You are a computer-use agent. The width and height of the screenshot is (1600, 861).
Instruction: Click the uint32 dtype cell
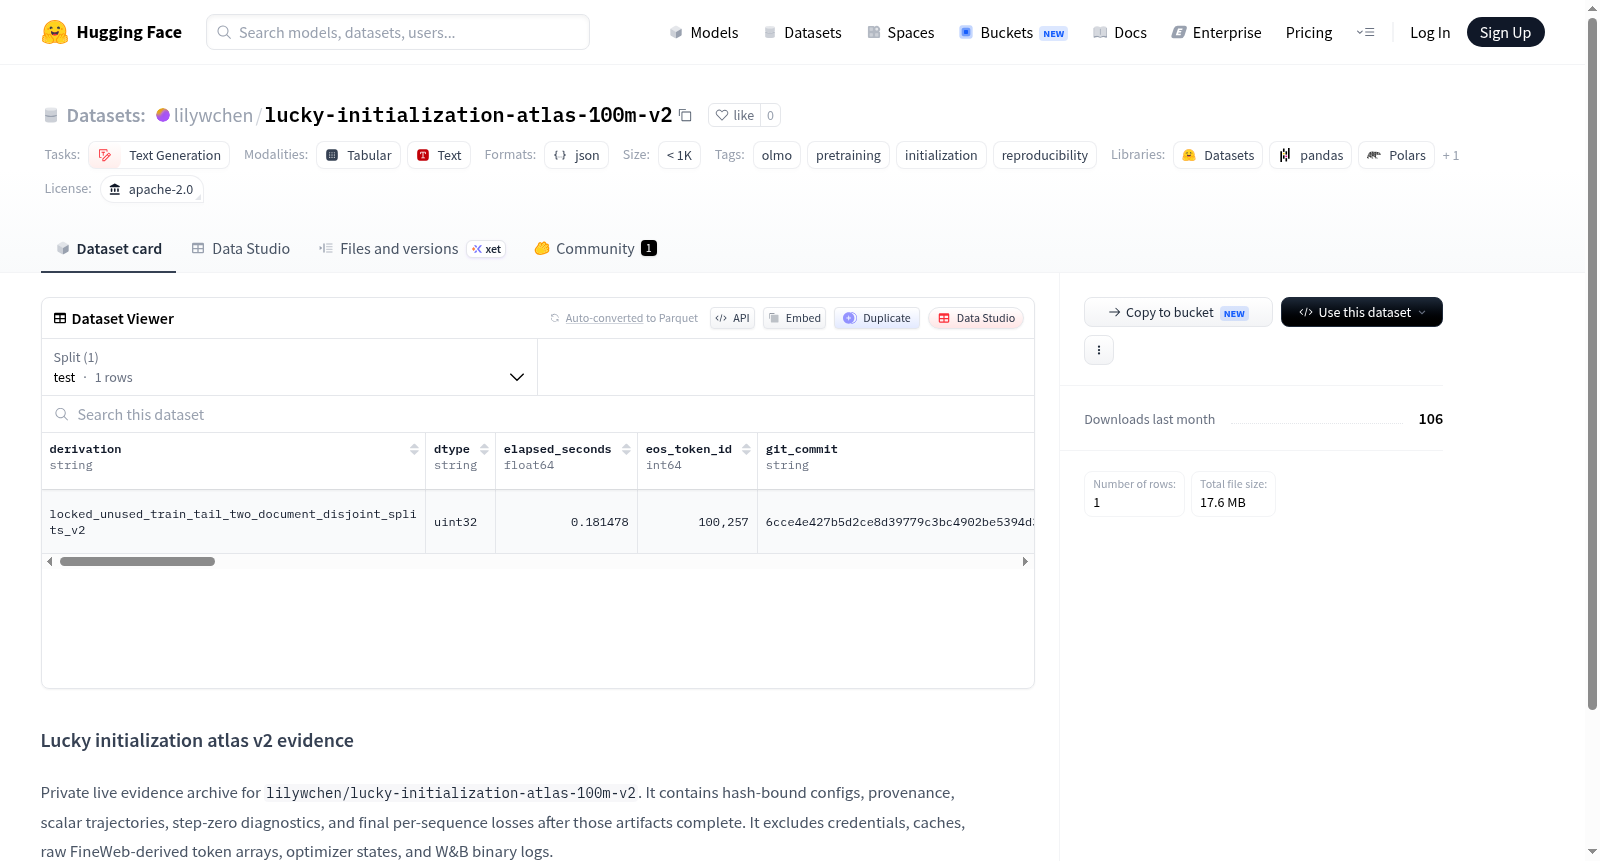pos(461,522)
